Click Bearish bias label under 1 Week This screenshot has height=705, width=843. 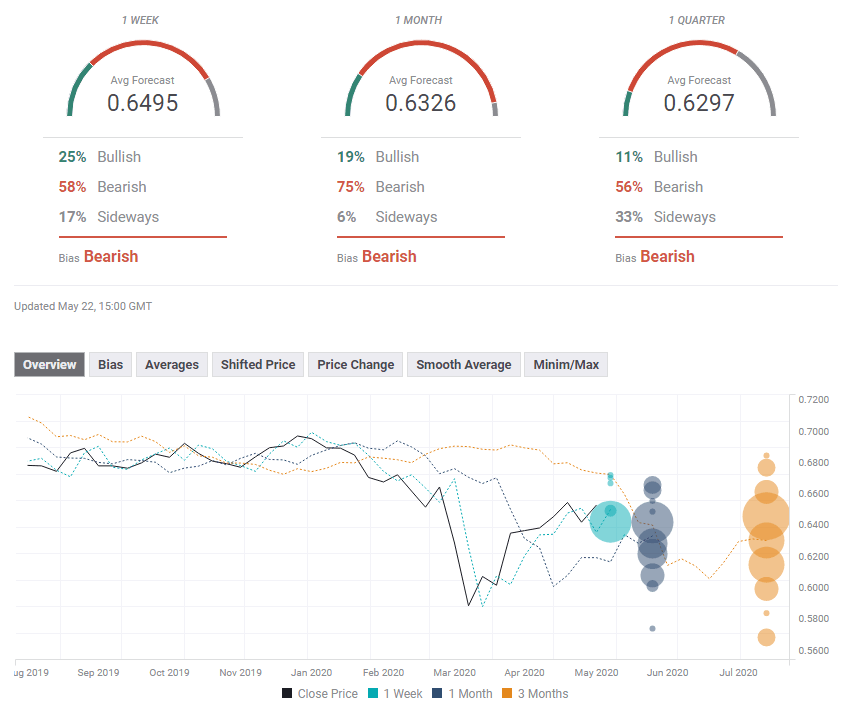click(x=111, y=257)
